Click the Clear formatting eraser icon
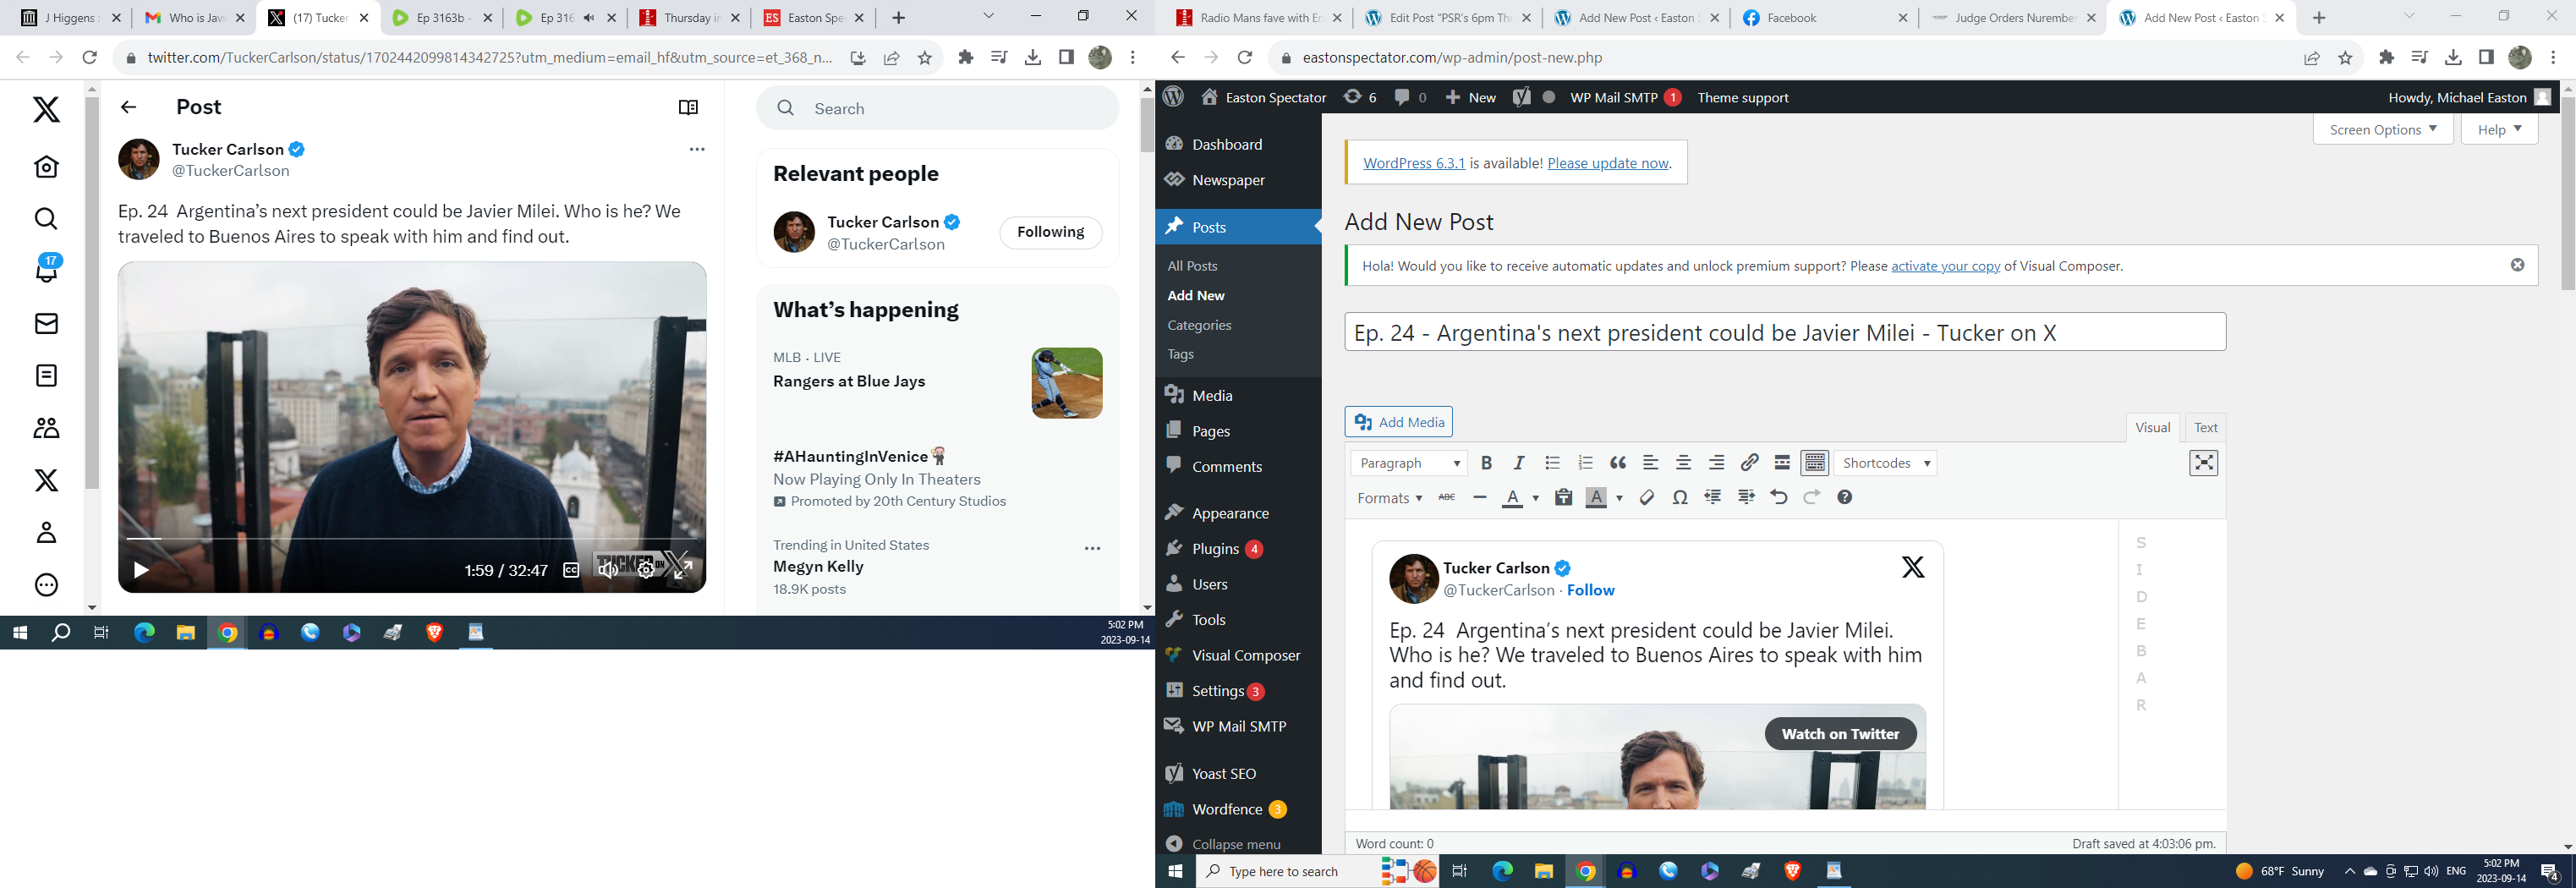2576x888 pixels. click(1647, 498)
